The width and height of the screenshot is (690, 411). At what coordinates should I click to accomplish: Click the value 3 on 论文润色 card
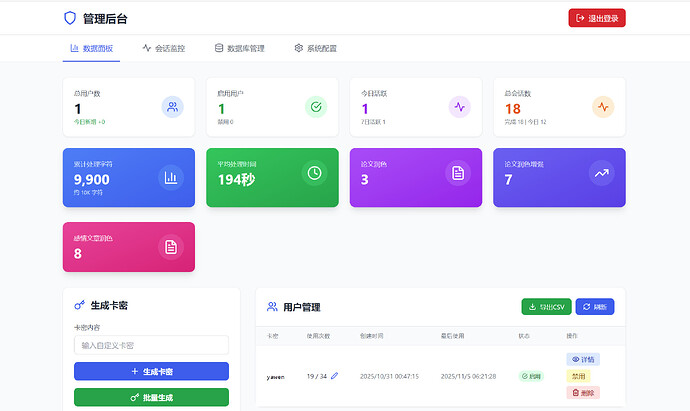(365, 180)
